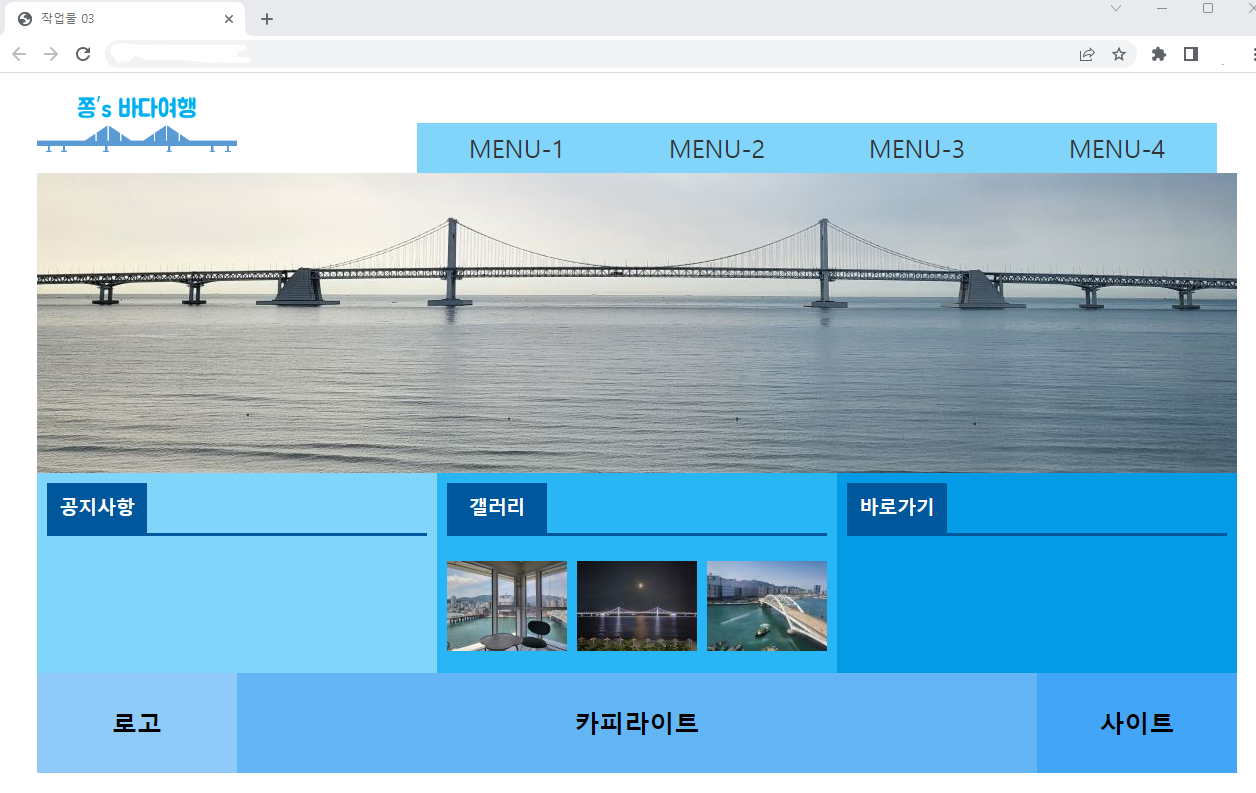This screenshot has width=1256, height=793.
Task: Click the tab search chevron
Action: pos(1116,8)
